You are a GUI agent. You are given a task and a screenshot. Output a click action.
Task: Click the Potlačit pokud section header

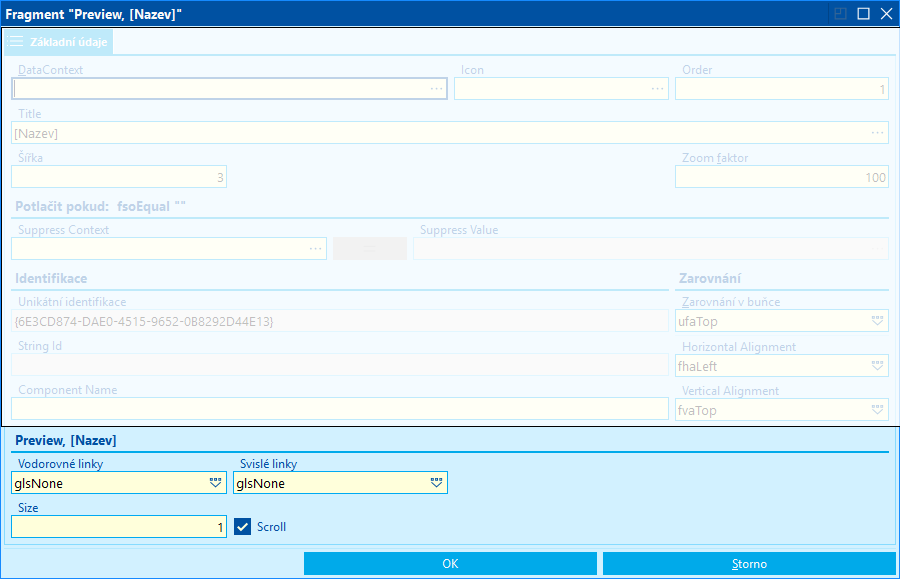pyautogui.click(x=100, y=207)
